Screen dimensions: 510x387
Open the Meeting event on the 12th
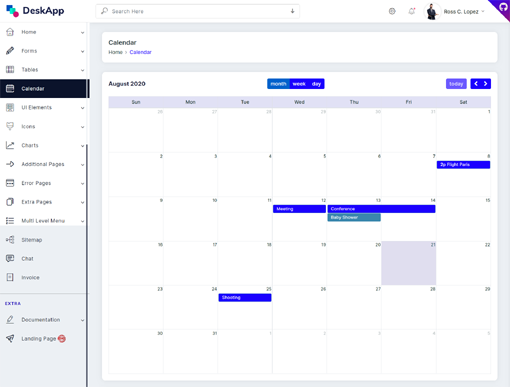point(299,209)
